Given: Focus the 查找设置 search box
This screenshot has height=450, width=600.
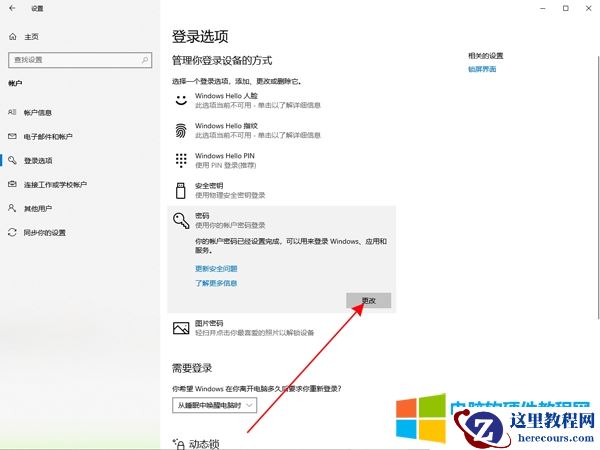Looking at the screenshot, I should (x=80, y=60).
